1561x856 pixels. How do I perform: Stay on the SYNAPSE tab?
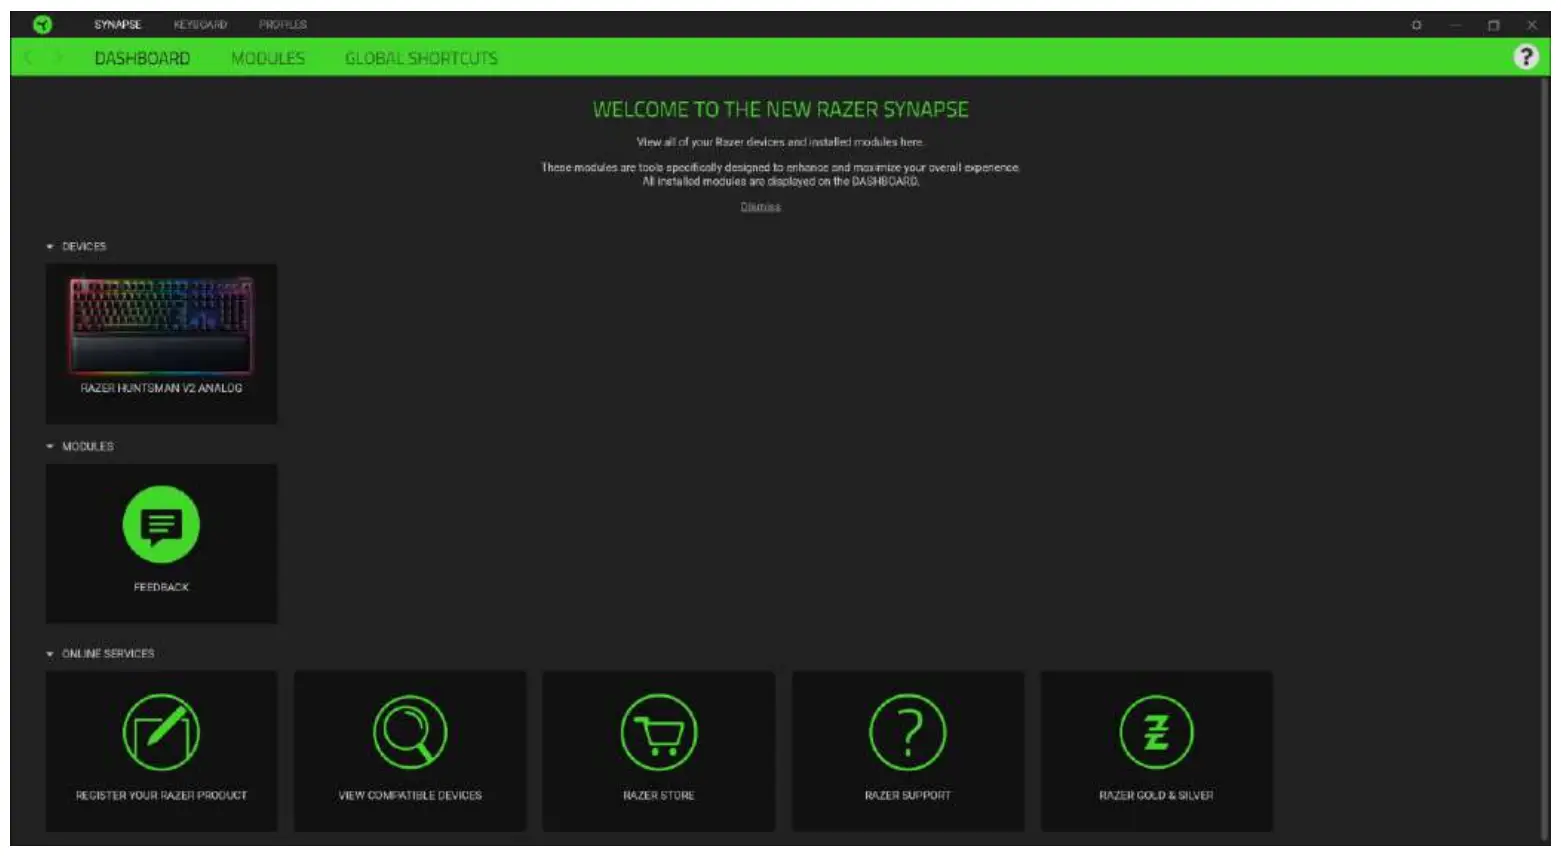pyautogui.click(x=117, y=23)
